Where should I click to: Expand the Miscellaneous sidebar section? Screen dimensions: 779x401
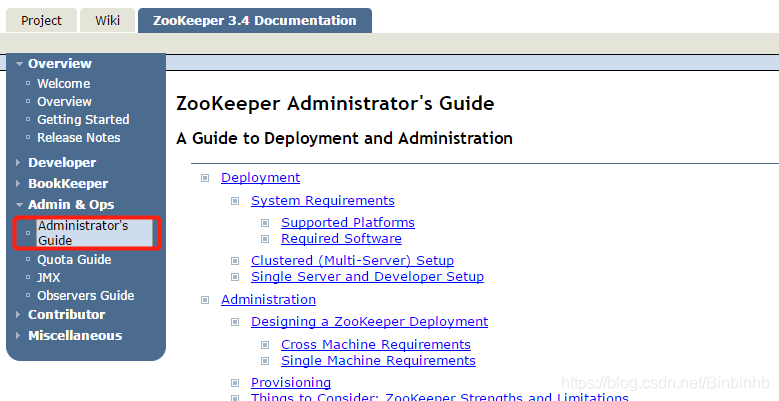pos(75,335)
